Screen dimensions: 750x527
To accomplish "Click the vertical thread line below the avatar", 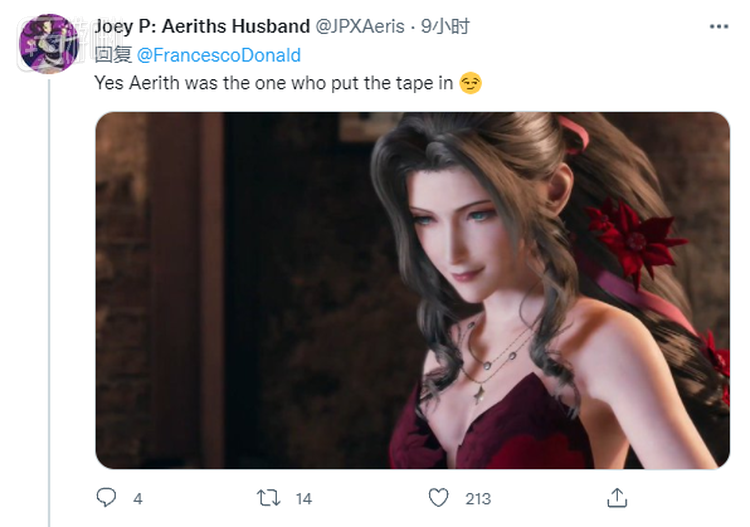I will 49,300.
